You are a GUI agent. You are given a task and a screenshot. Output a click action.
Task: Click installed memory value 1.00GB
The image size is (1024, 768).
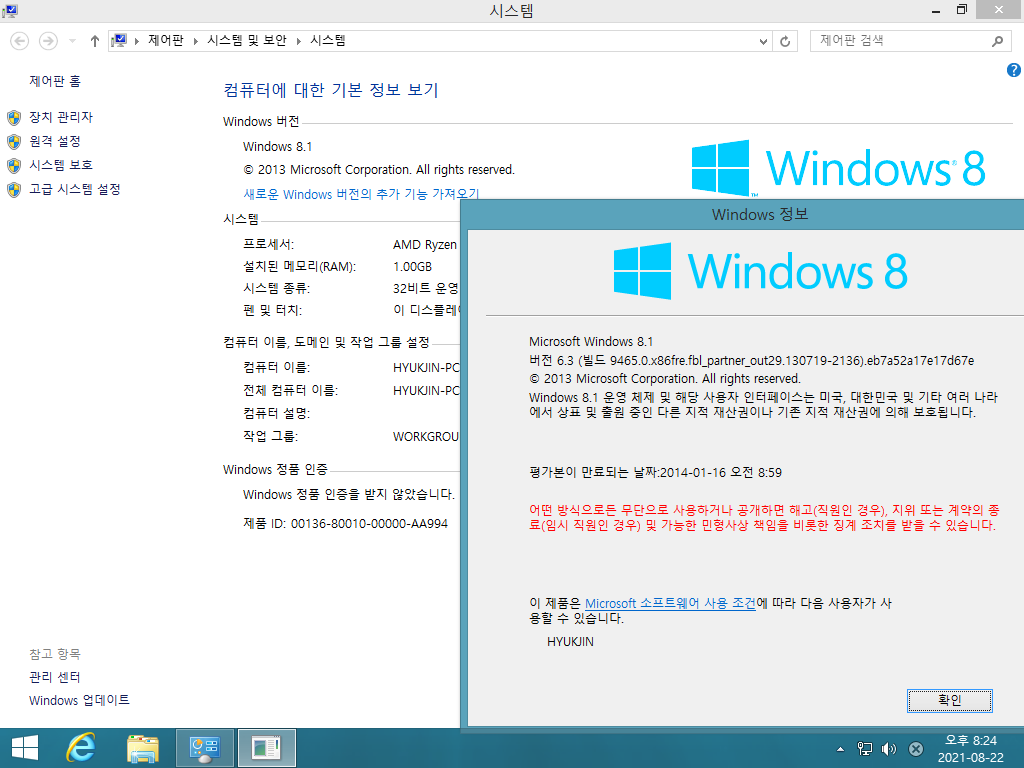[x=413, y=266]
